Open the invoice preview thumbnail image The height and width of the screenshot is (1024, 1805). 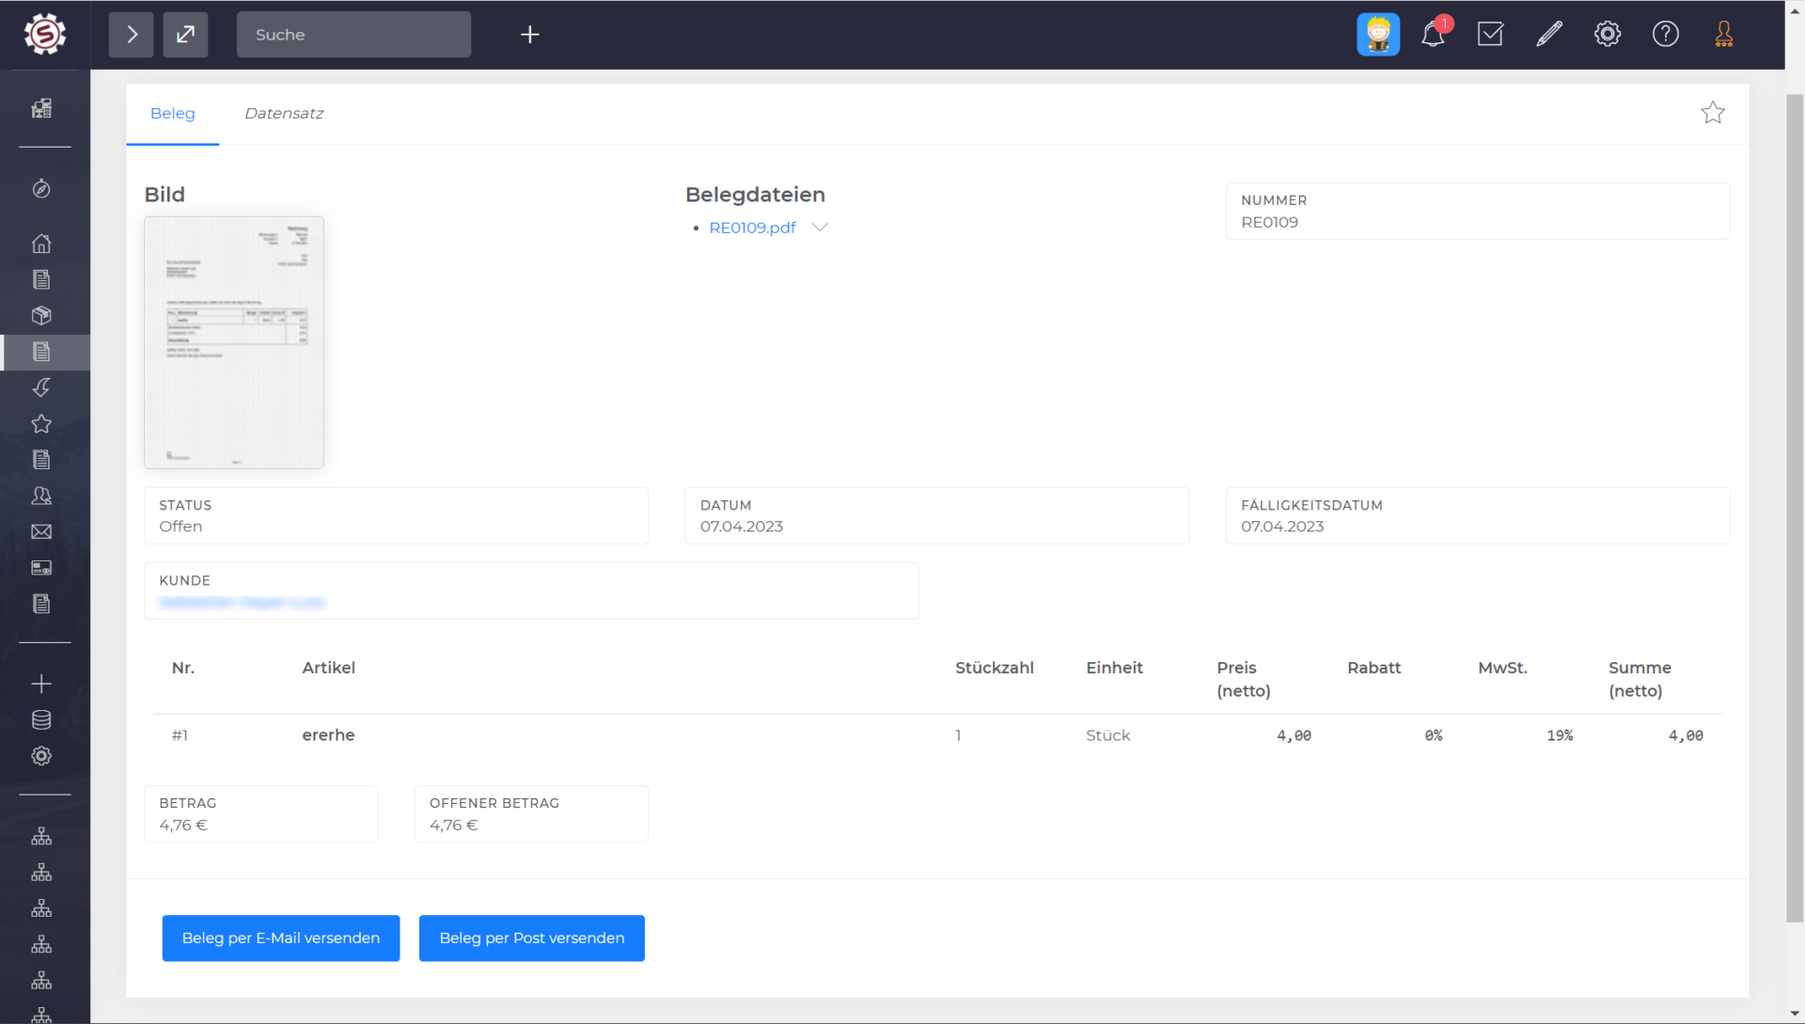234,342
